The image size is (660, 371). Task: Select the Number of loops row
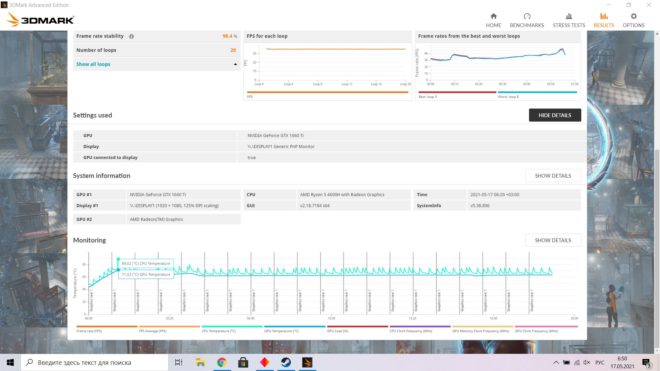(157, 50)
